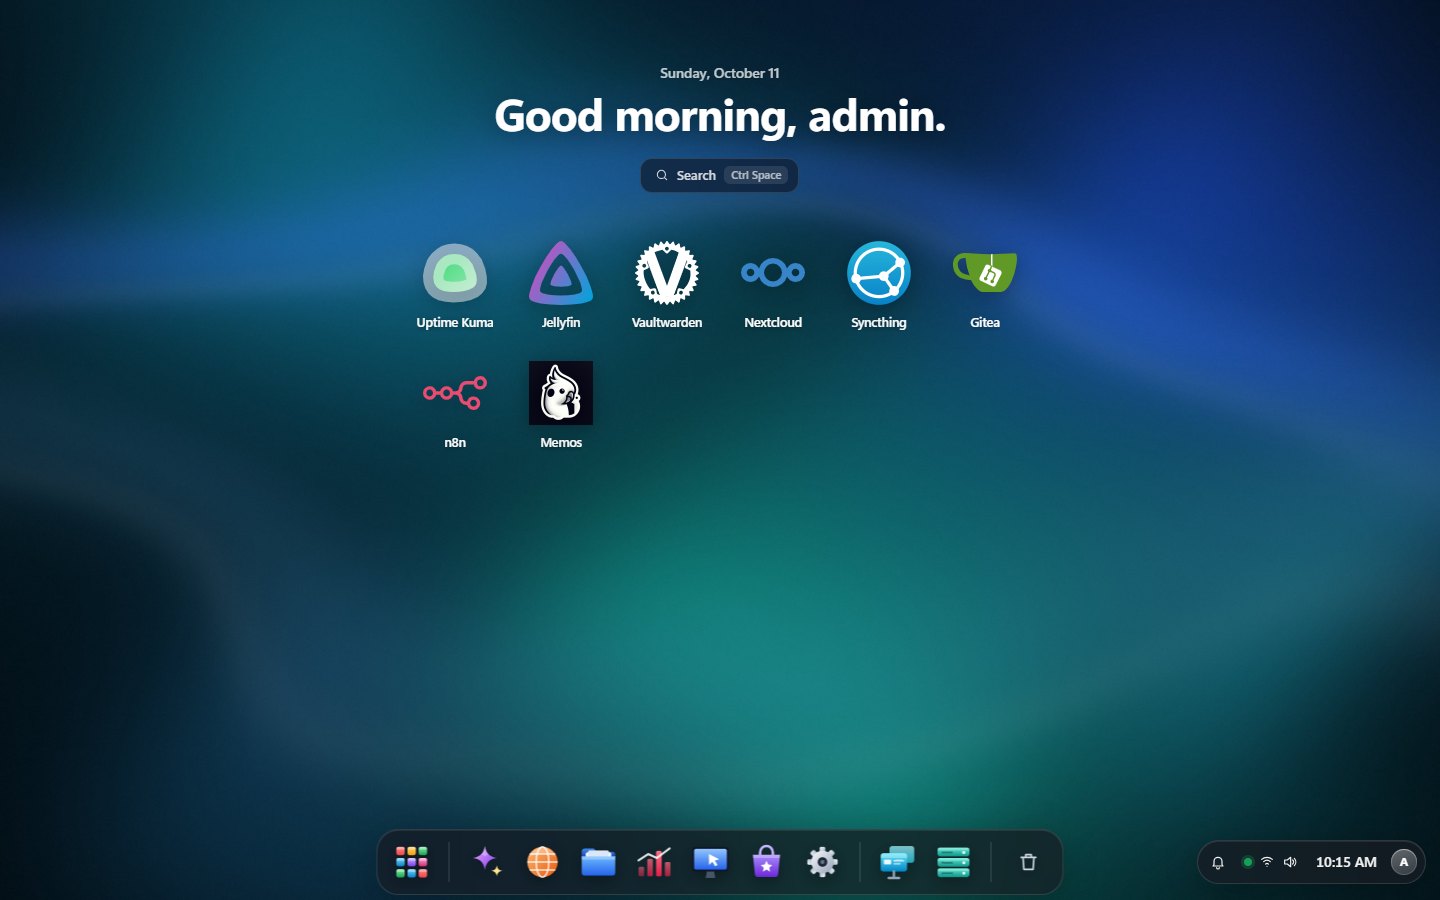This screenshot has height=900, width=1440.
Task: Open the trash icon in dock
Action: click(x=1028, y=862)
